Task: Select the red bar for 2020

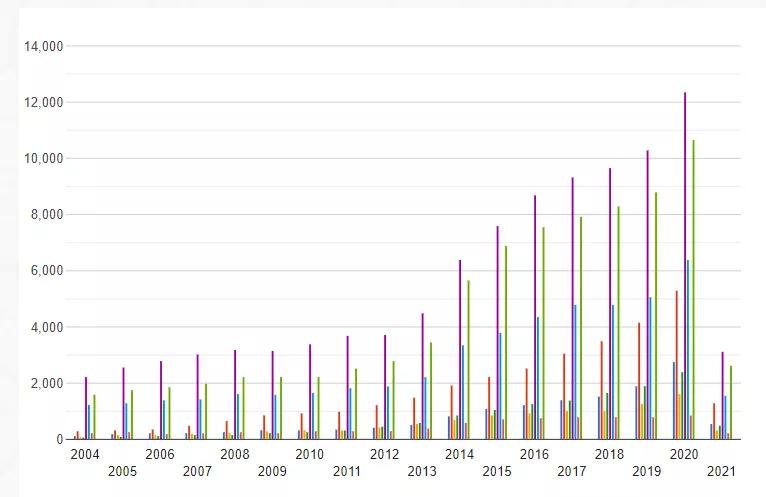Action: tap(677, 365)
